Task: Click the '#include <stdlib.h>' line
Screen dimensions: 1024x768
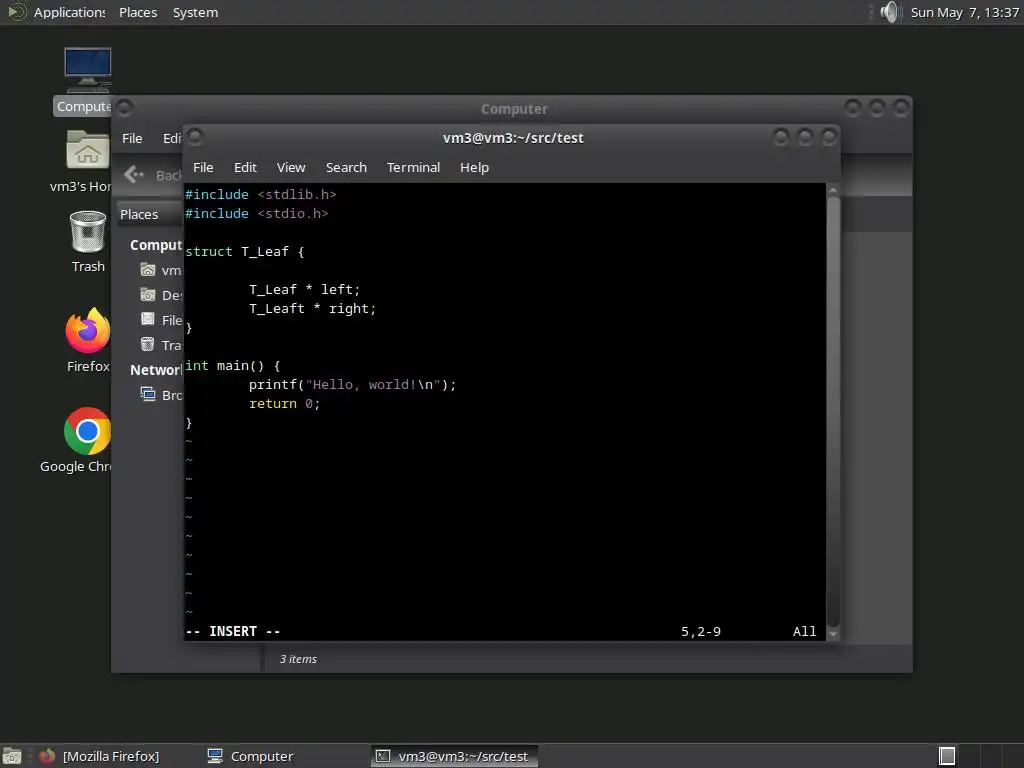Action: (261, 195)
